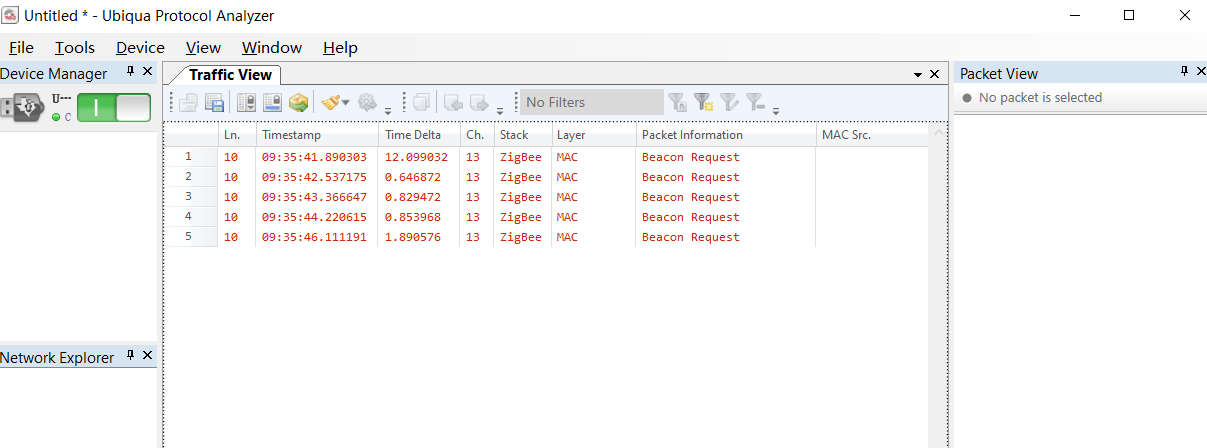Click the first funnel filter icon

click(x=678, y=102)
